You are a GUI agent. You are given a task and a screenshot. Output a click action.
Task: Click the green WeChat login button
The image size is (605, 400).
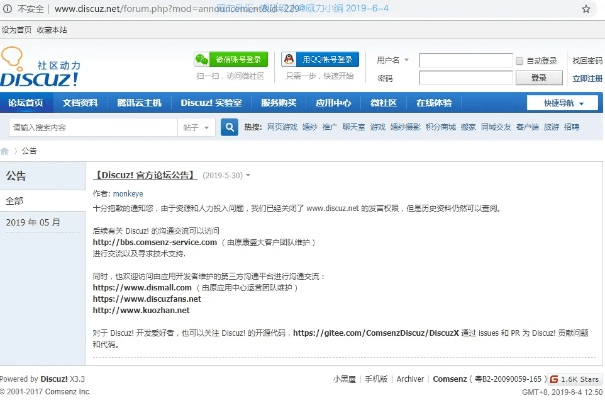(231, 59)
